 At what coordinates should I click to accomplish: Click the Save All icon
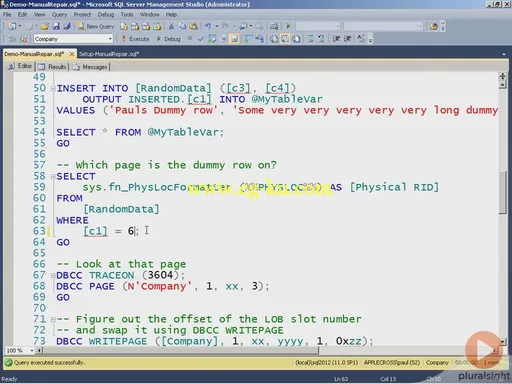(67, 26)
